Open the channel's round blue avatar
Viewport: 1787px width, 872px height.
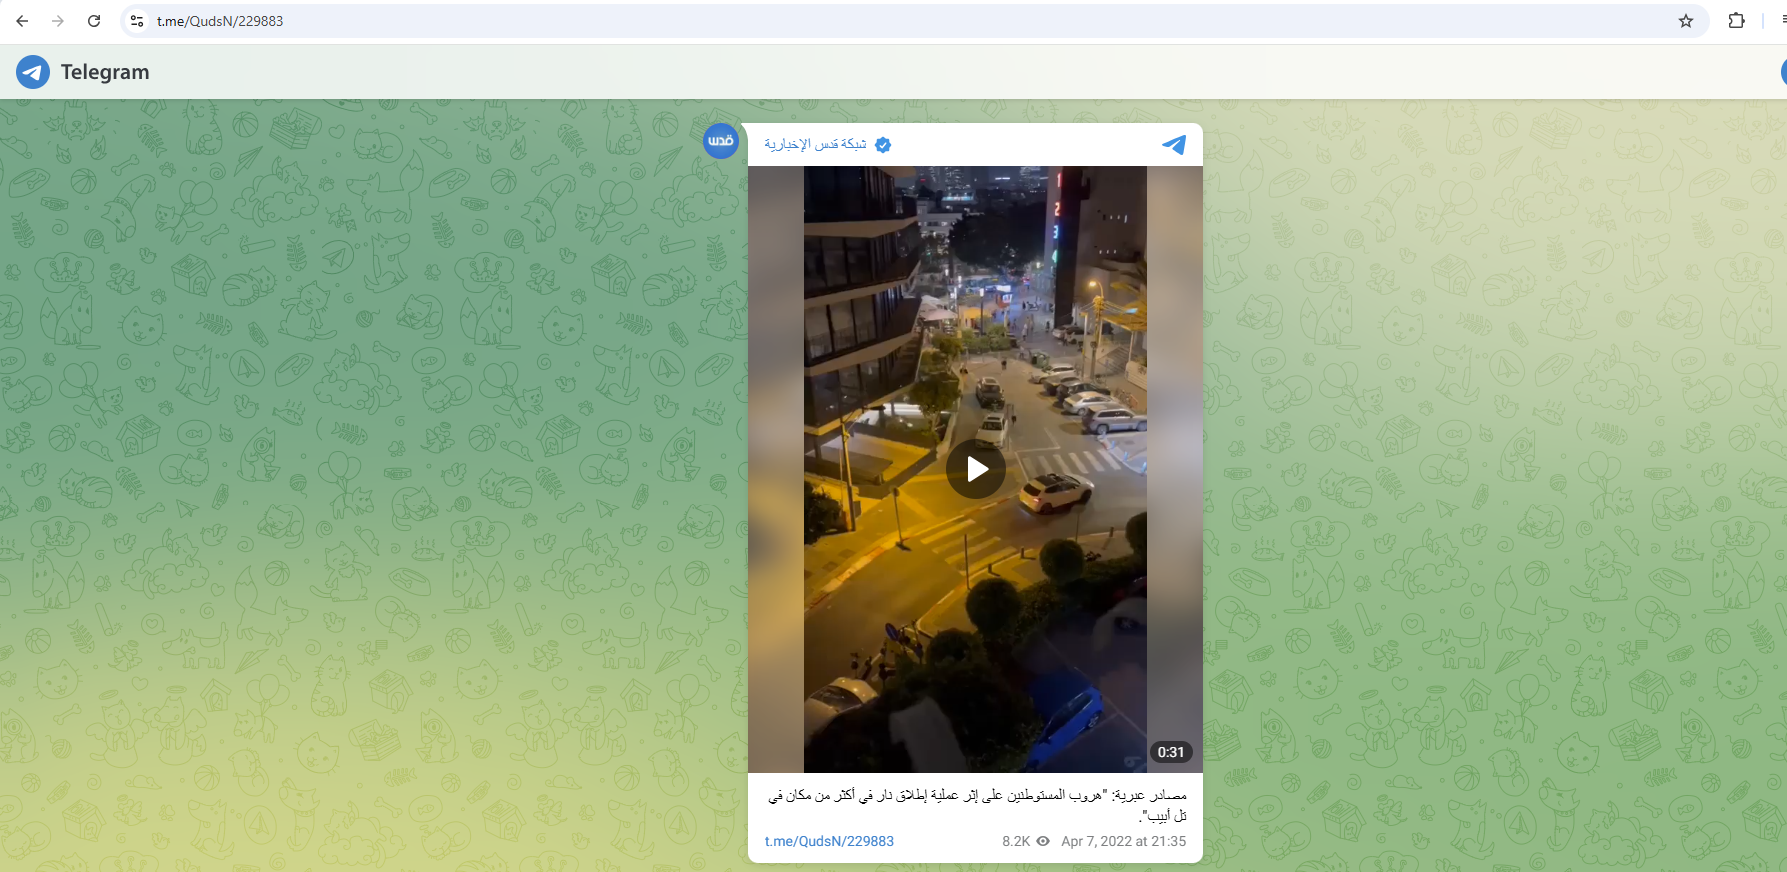(x=721, y=141)
